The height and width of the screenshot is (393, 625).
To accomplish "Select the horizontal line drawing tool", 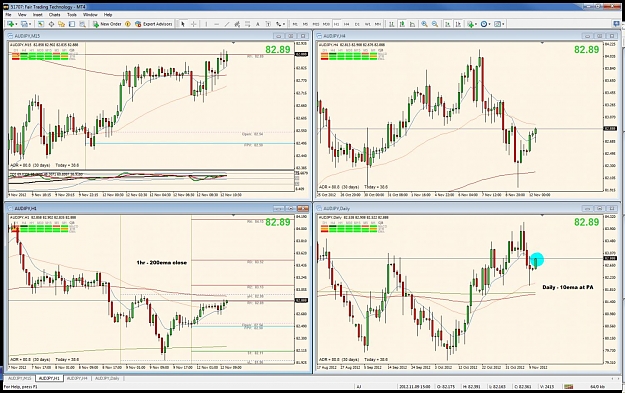I will pos(216,24).
